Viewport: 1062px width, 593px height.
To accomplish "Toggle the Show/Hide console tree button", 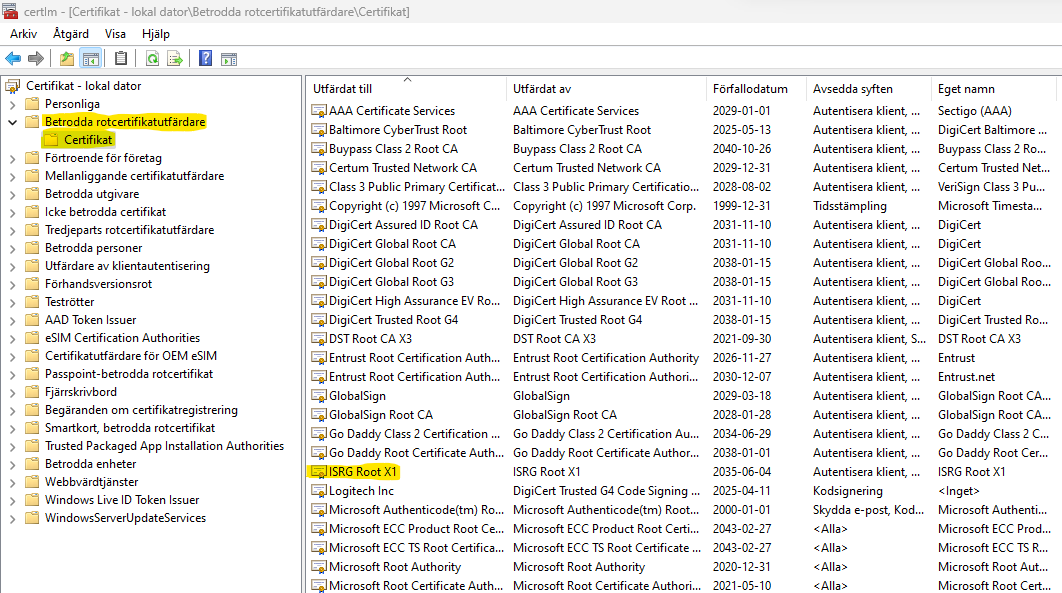I will 90,59.
